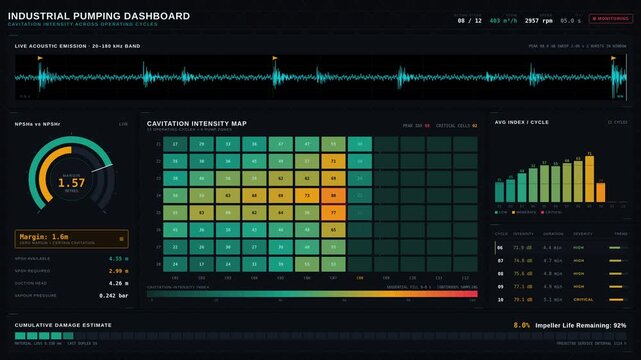Click the small square icon in Margin alert box
Image resolution: width=641 pixels, height=360 pixels.
coord(121,239)
